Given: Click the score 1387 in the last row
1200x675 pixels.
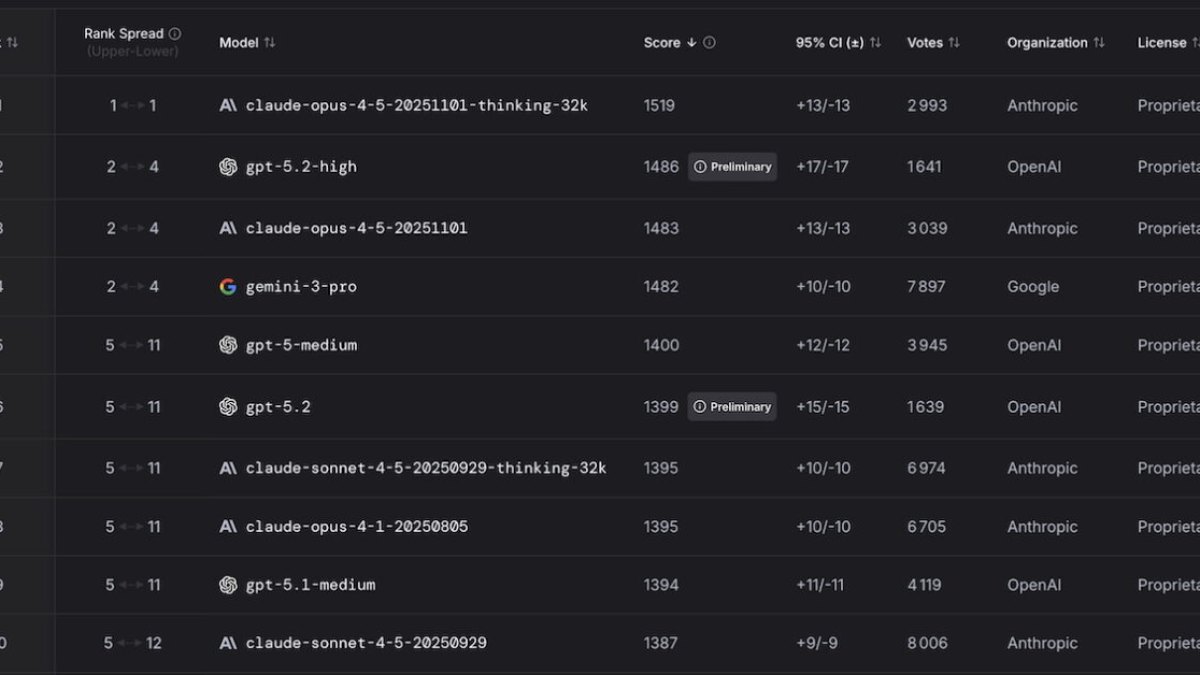Looking at the screenshot, I should pyautogui.click(x=661, y=643).
